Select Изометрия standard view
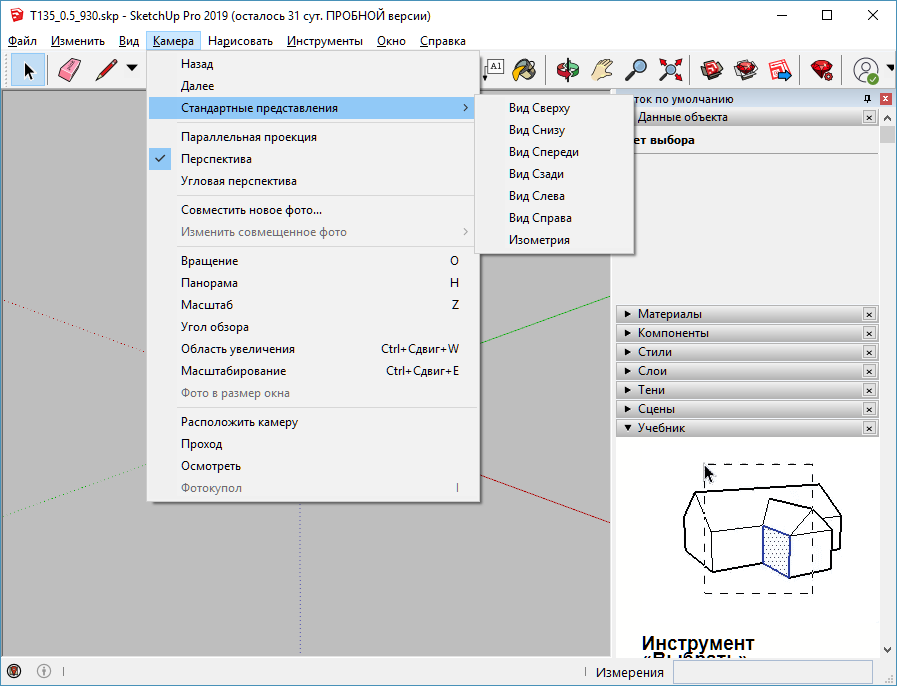 [x=539, y=240]
